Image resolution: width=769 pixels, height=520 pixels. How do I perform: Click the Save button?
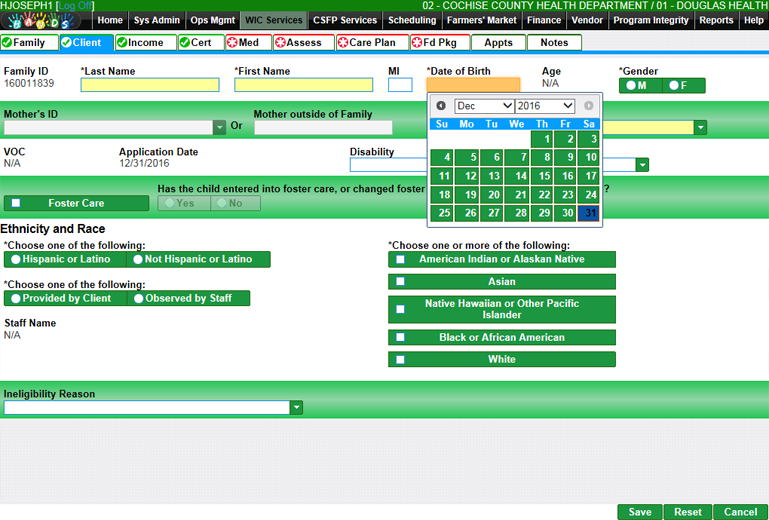640,512
